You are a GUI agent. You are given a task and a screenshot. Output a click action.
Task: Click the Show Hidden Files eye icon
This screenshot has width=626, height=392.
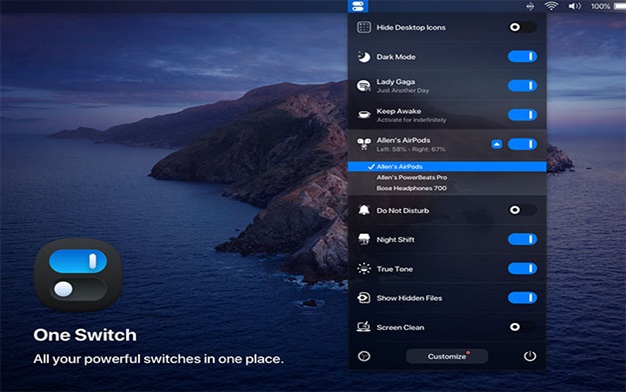click(364, 298)
